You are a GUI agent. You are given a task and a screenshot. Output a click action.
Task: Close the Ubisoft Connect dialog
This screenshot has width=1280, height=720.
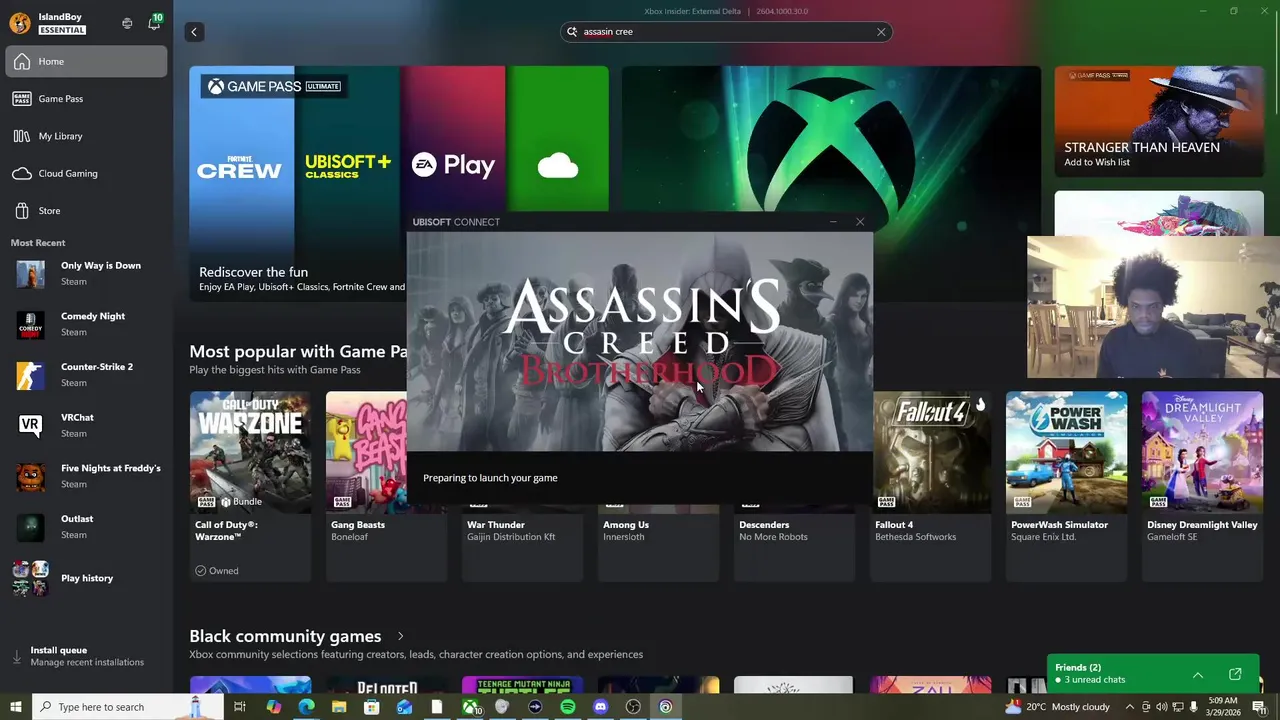tap(860, 222)
